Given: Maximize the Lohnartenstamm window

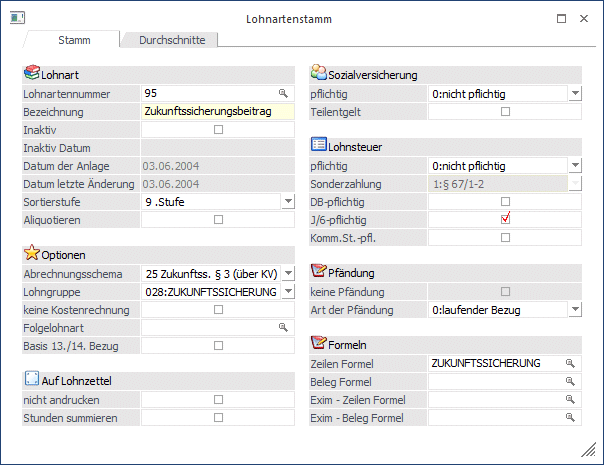Looking at the screenshot, I should [562, 18].
